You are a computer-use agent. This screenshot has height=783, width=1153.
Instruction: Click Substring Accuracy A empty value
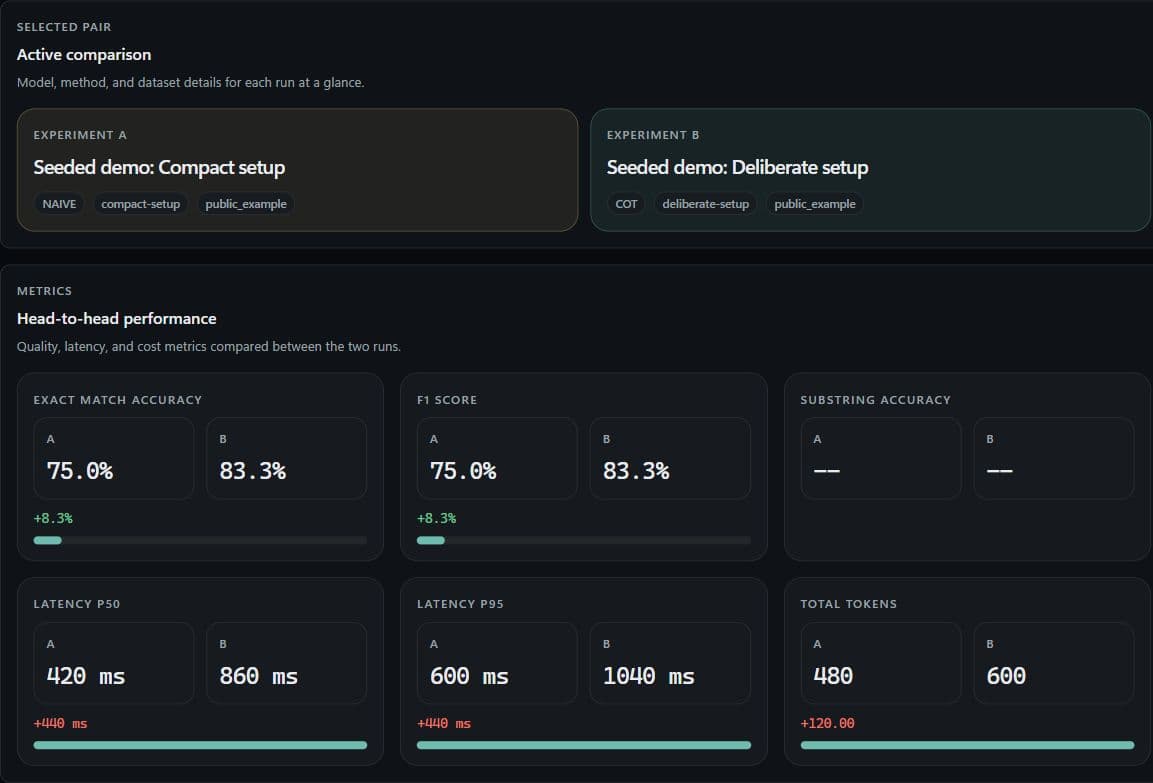click(827, 471)
